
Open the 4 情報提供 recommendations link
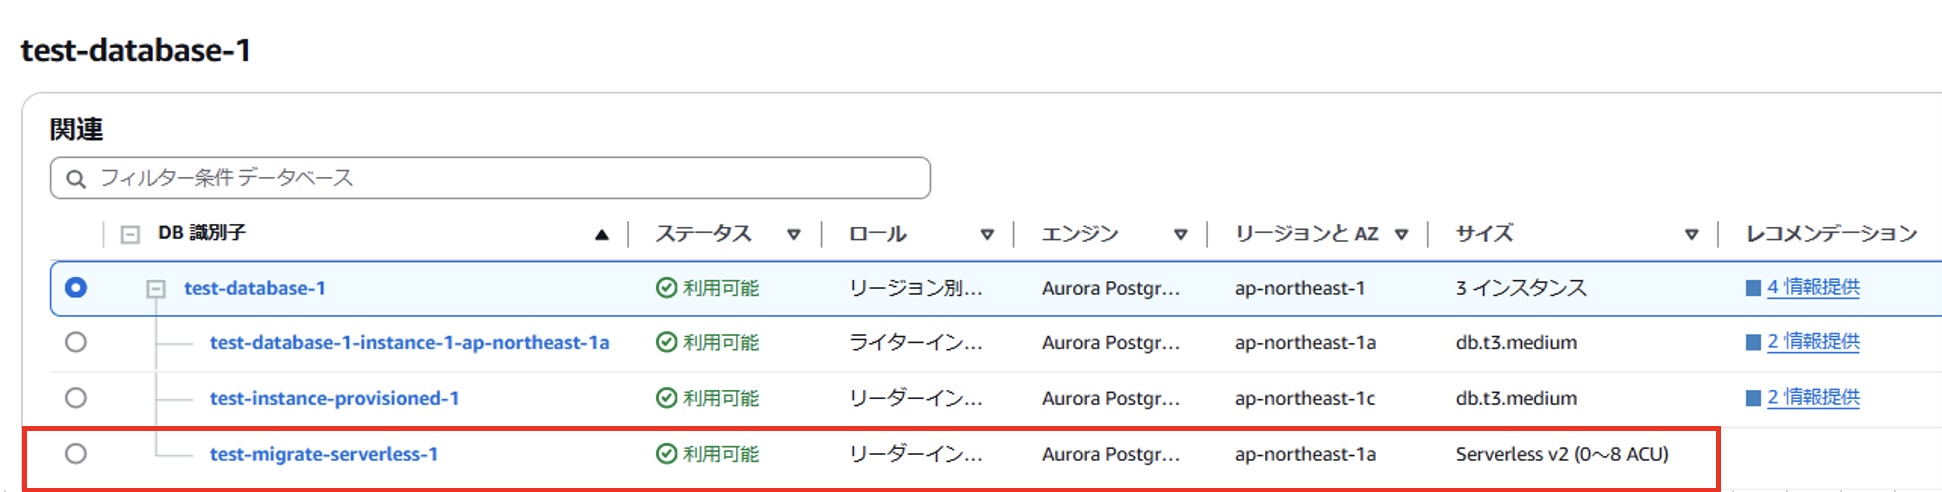click(1813, 287)
